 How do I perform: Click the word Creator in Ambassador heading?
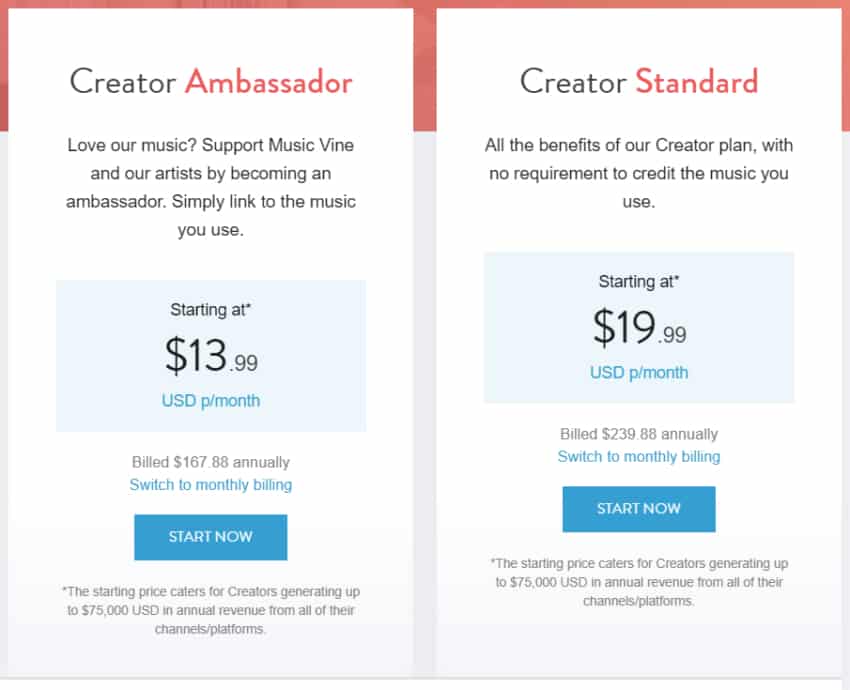point(123,82)
